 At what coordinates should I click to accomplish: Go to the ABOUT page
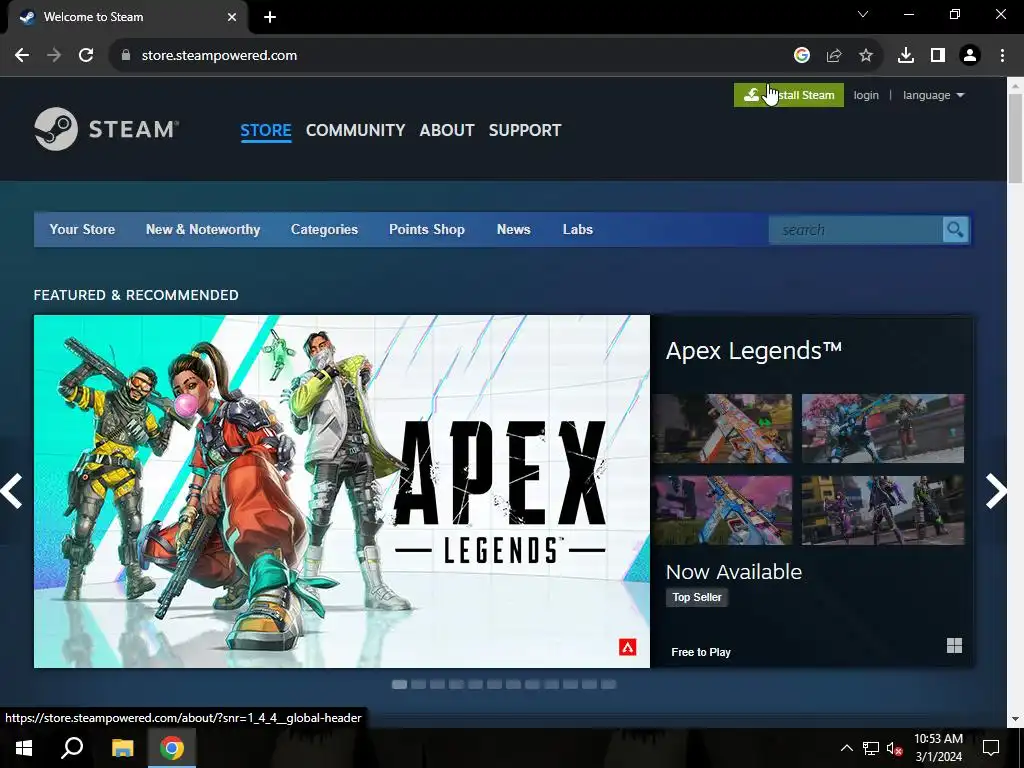pyautogui.click(x=447, y=130)
